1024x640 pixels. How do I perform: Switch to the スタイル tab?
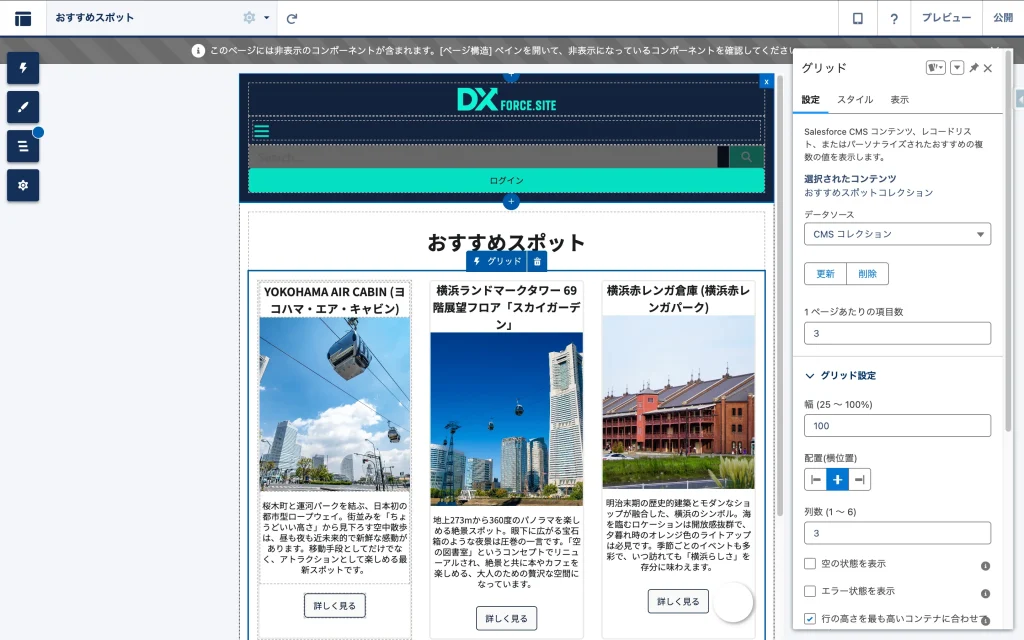coord(855,100)
